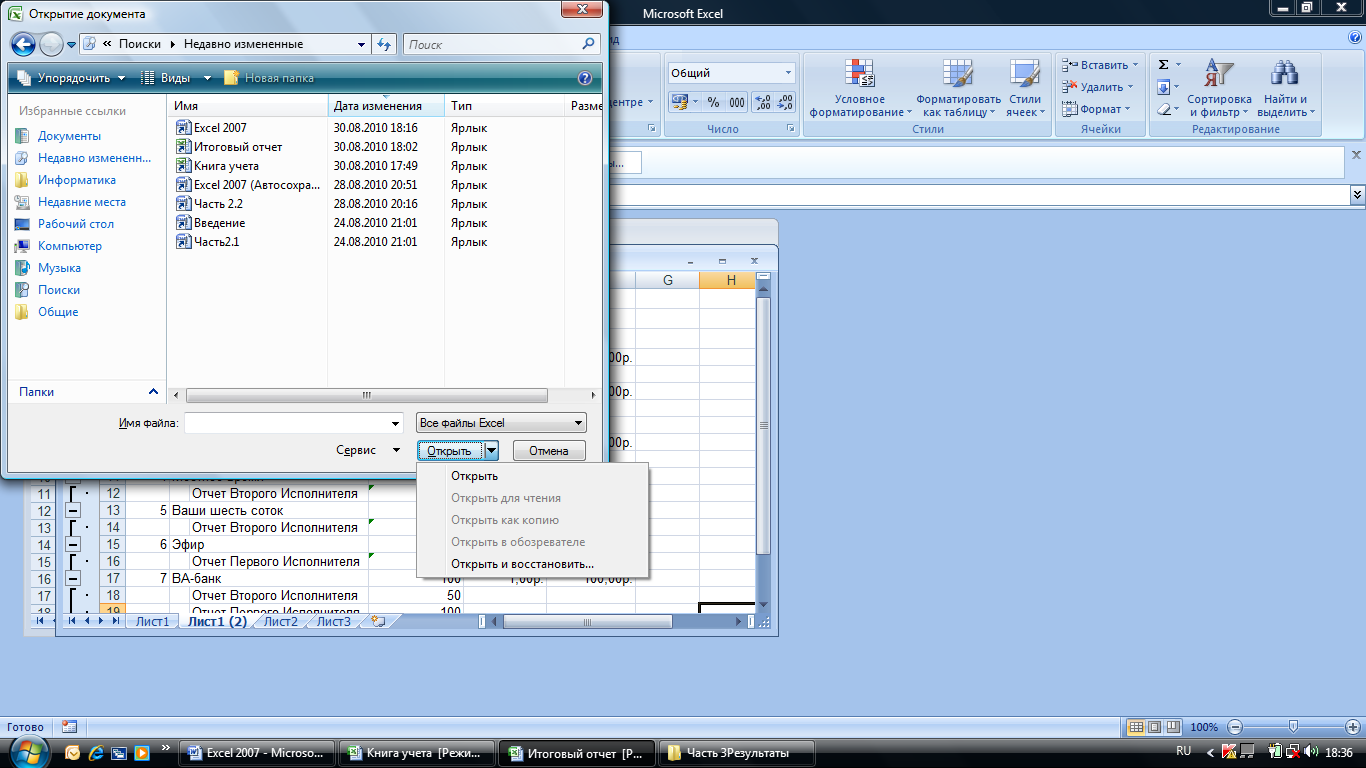
Task: Collapse group using minus on row 13
Action: click(73, 511)
